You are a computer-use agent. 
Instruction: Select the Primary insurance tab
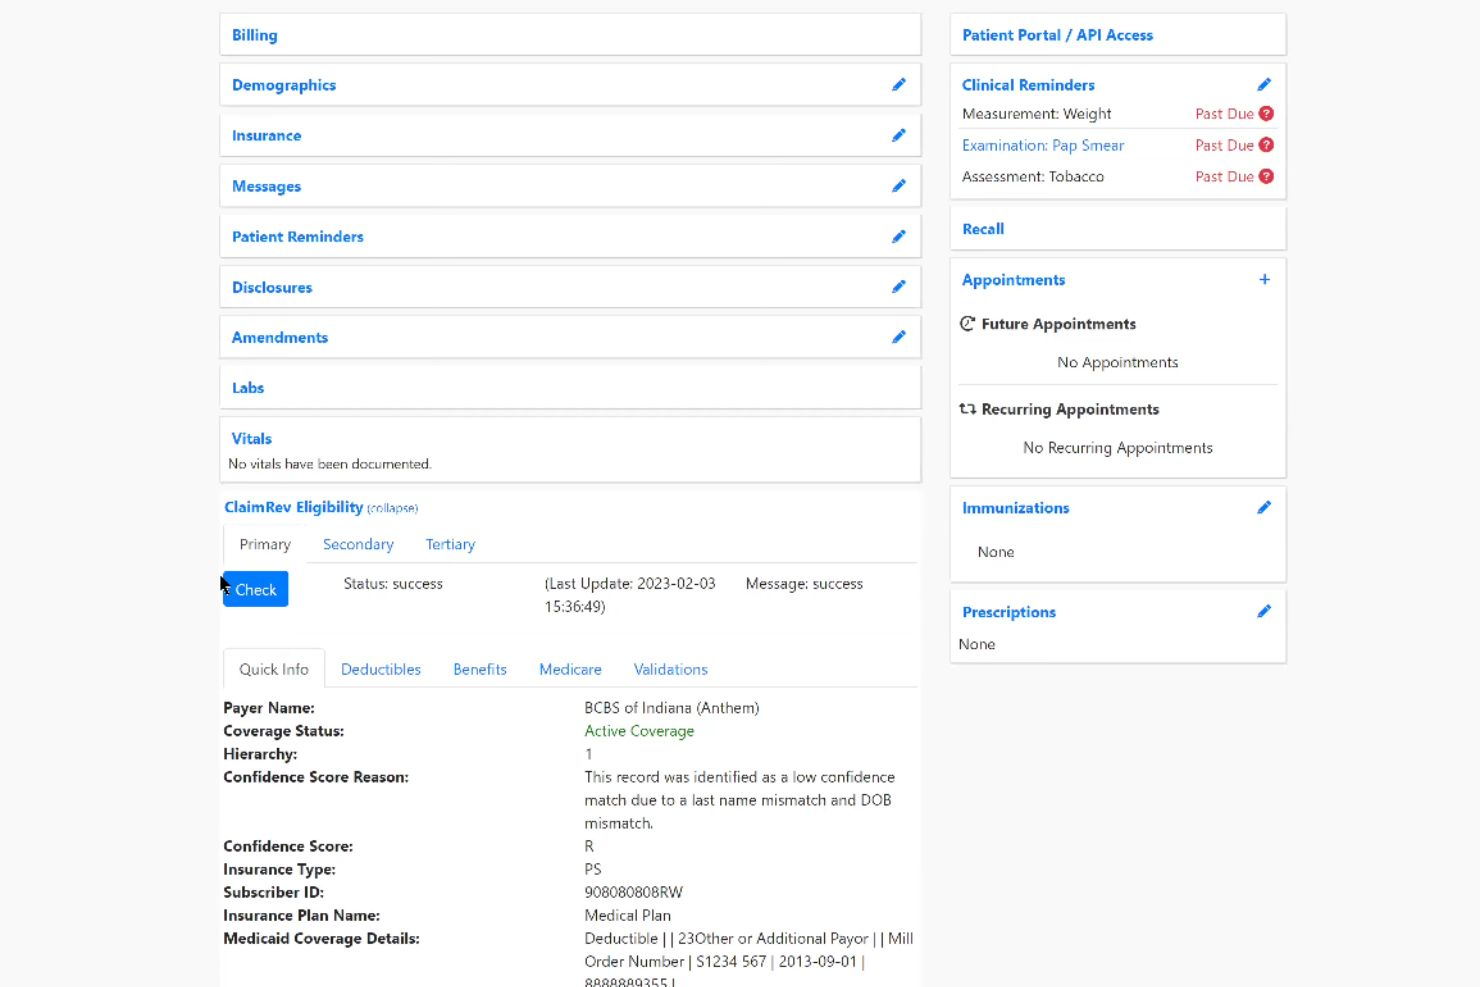pyautogui.click(x=265, y=544)
